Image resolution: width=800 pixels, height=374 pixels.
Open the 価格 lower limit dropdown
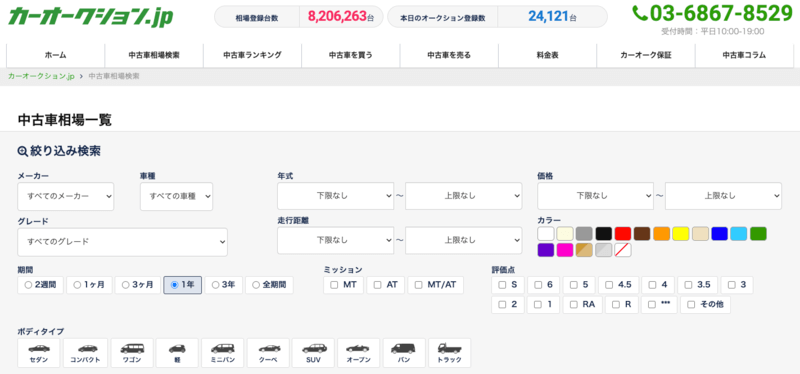pos(595,196)
